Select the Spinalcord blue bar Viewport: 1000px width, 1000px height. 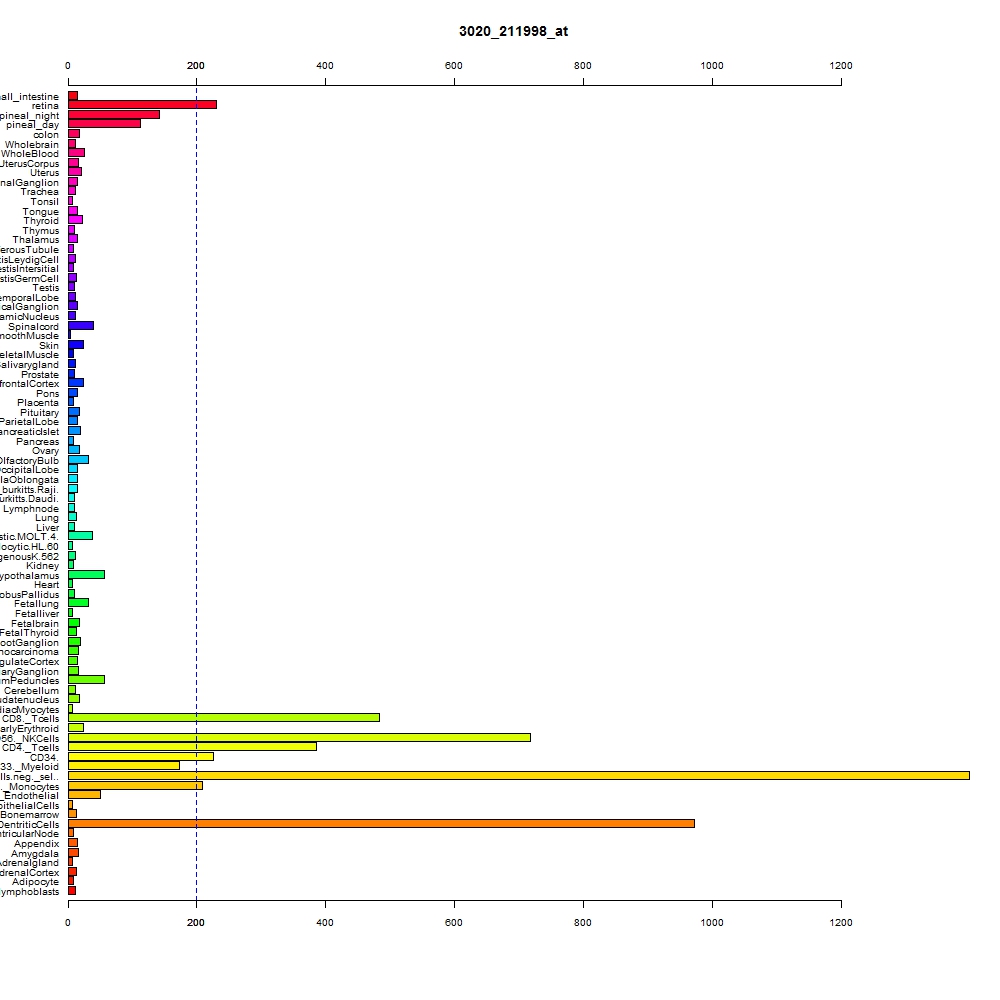[x=81, y=326]
